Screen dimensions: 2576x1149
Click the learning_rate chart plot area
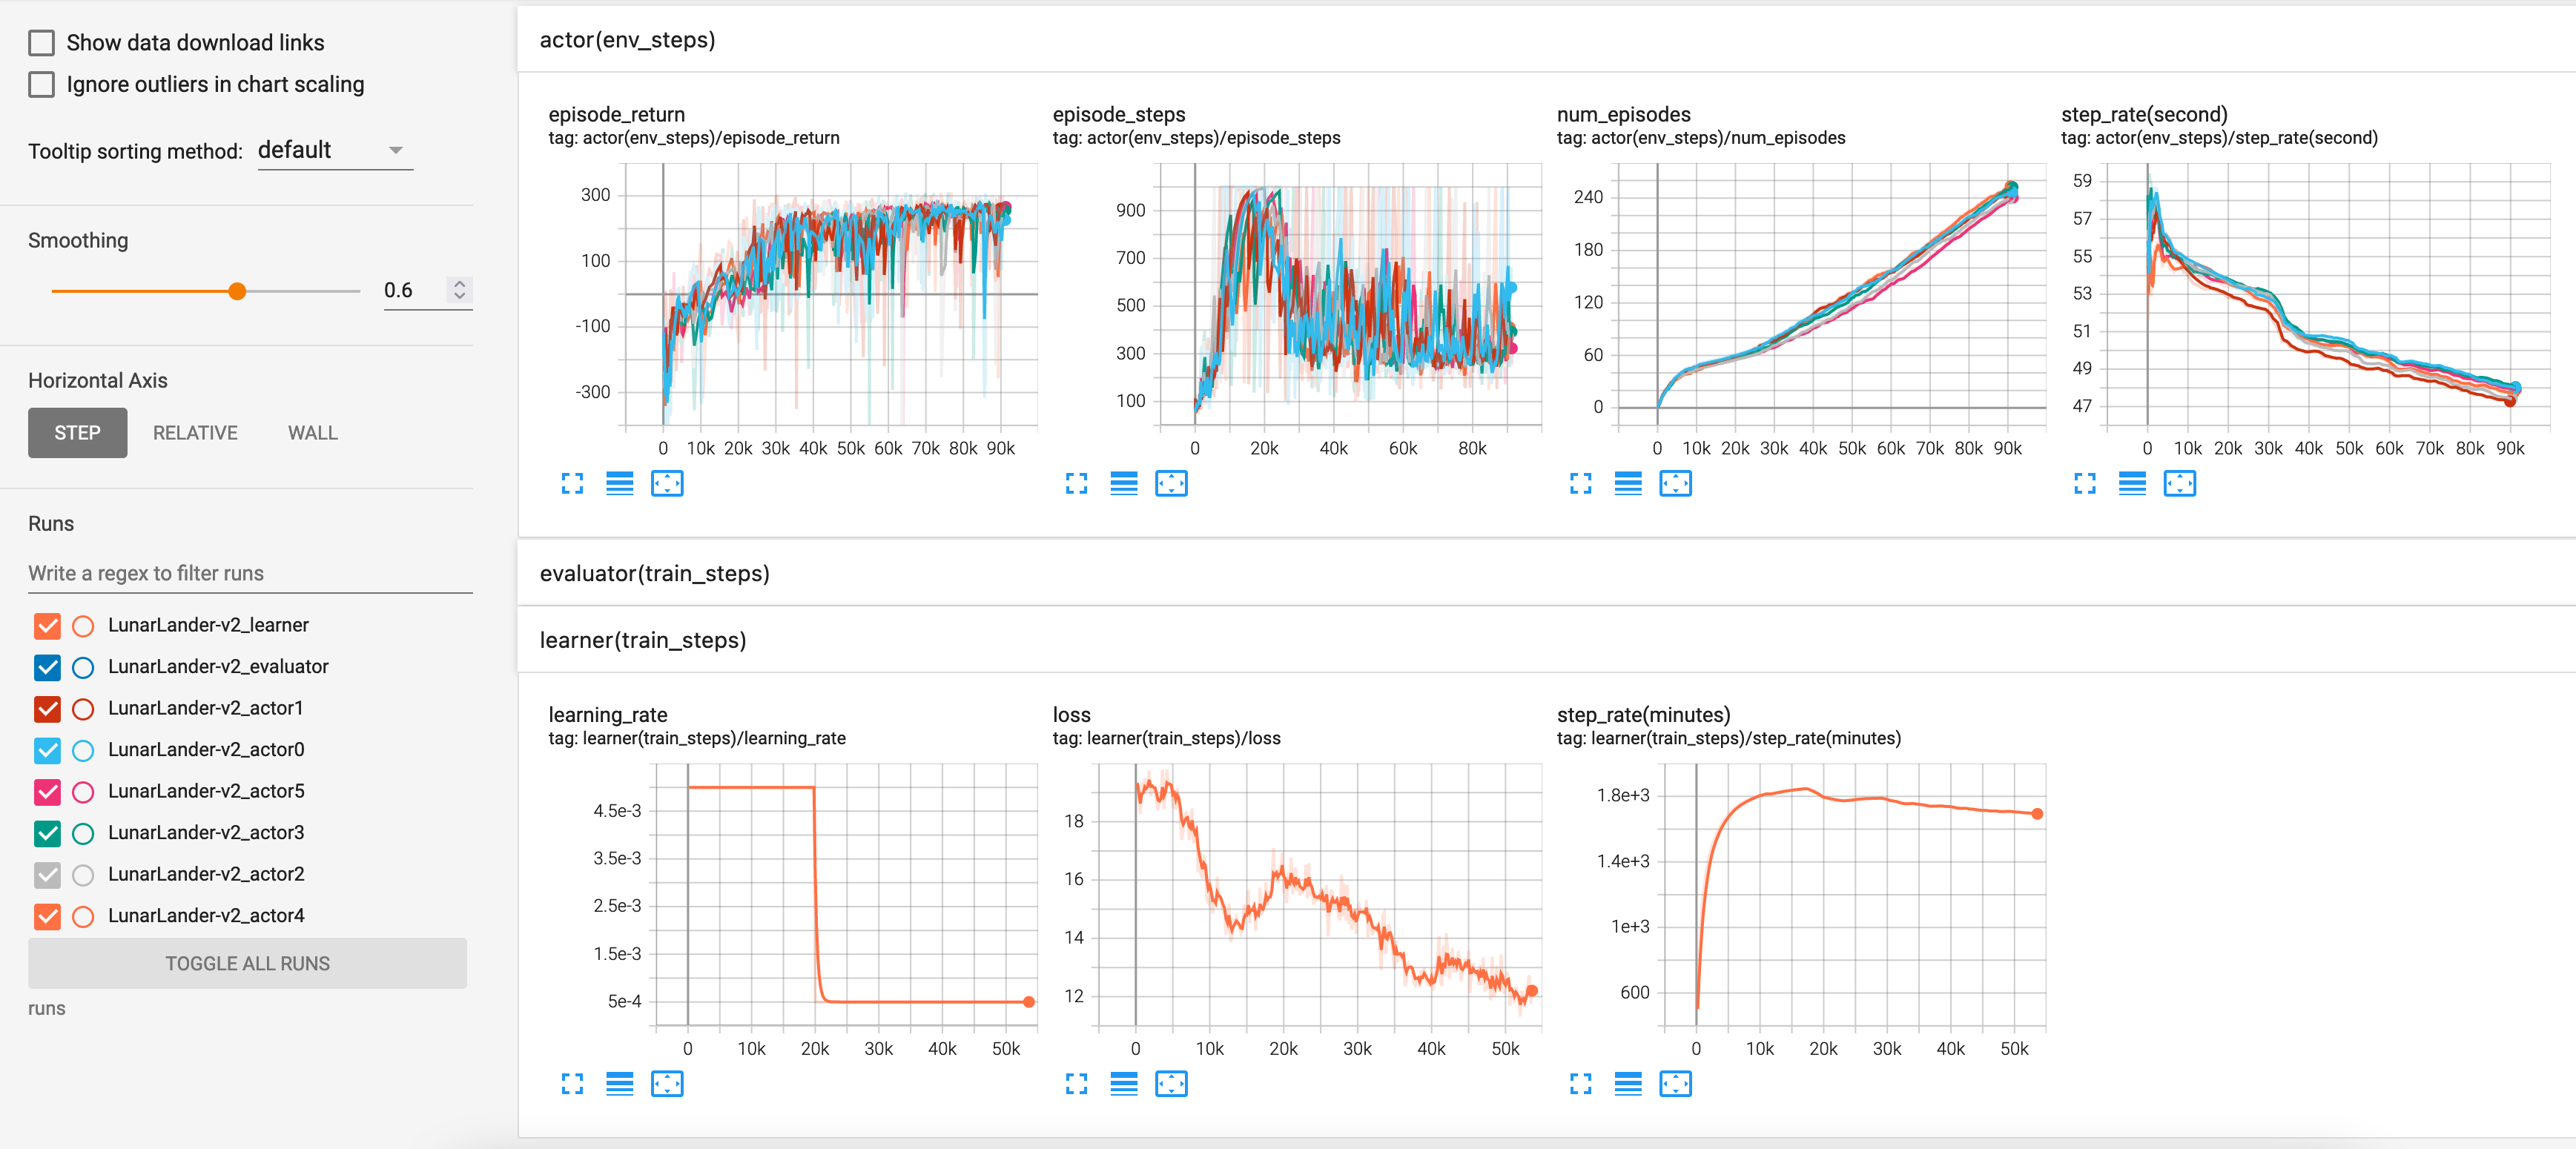click(846, 896)
